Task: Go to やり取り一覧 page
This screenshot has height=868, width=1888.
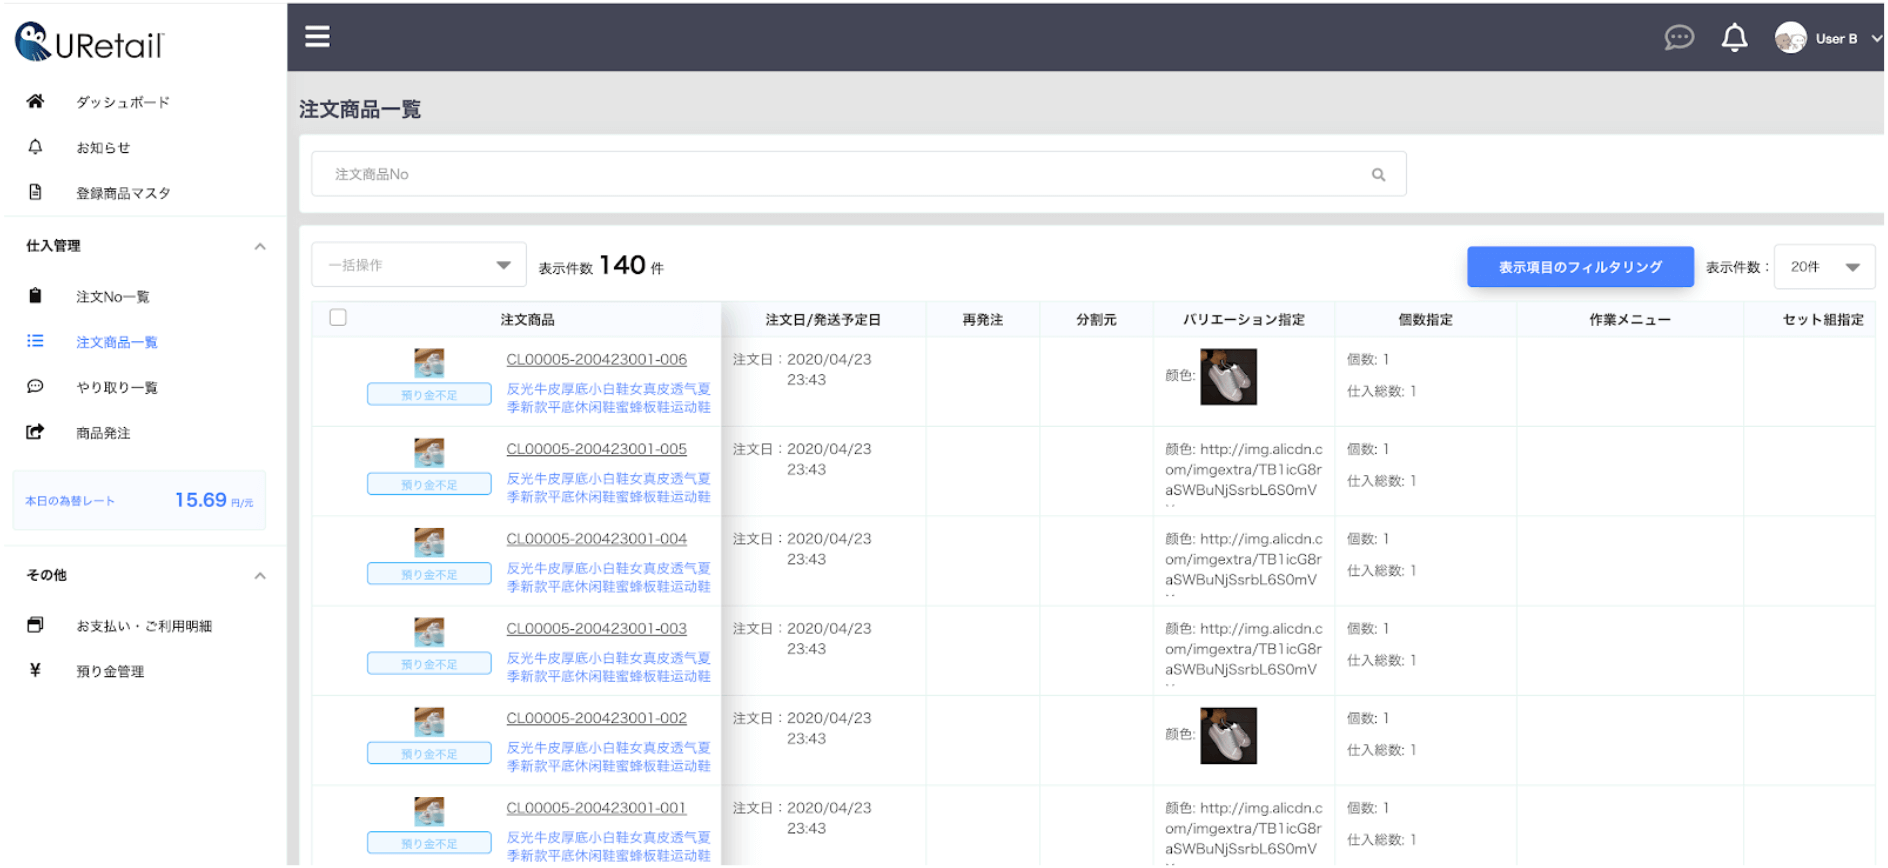Action: [x=117, y=387]
